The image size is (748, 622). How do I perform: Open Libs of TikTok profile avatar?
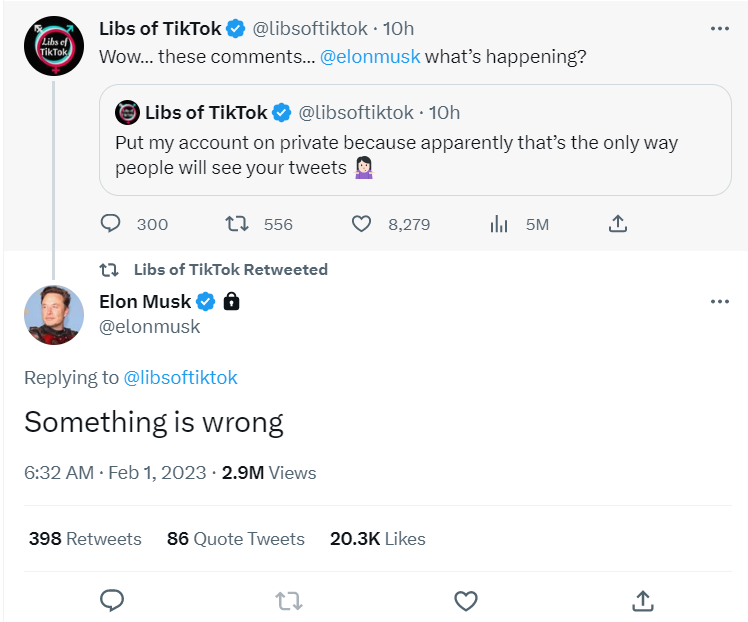point(53,45)
